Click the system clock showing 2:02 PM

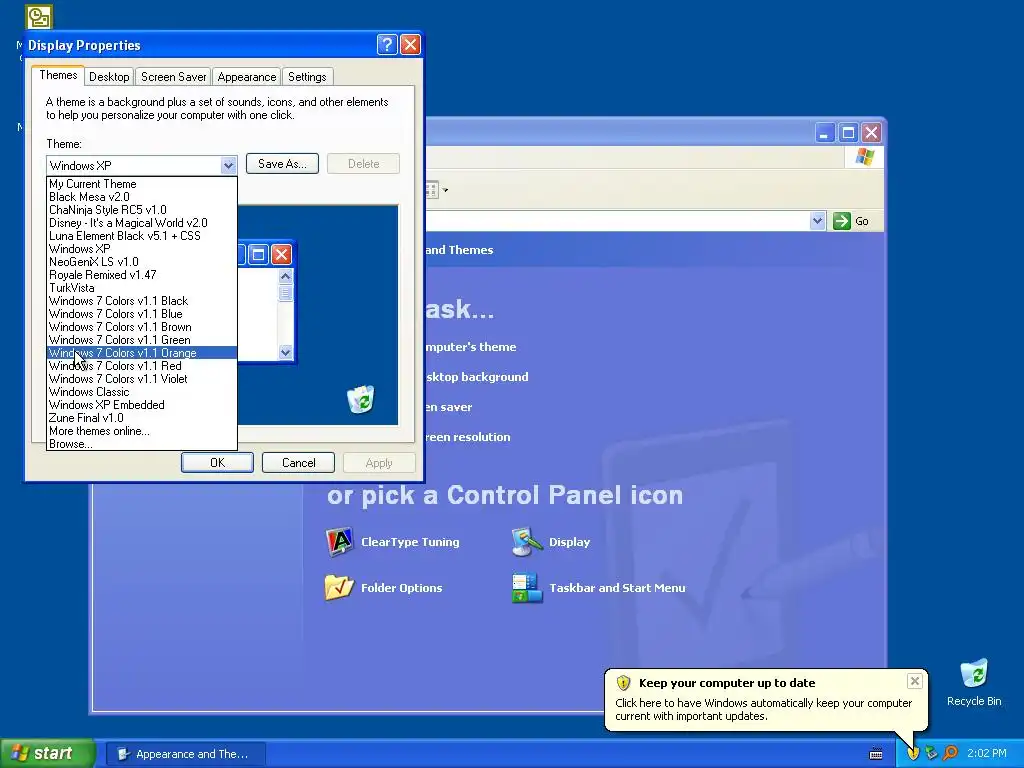(987, 754)
